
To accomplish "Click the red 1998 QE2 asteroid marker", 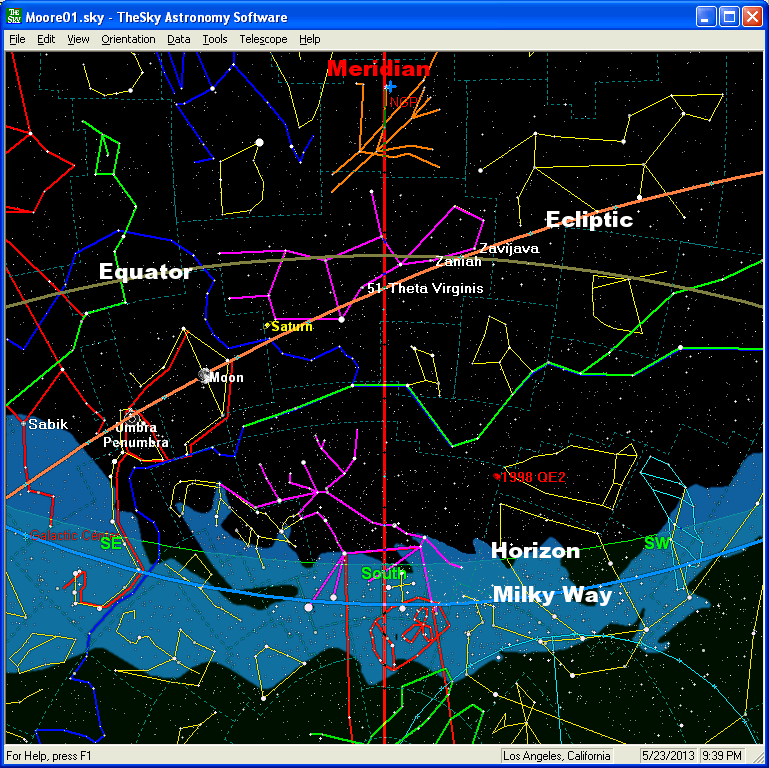I will [x=496, y=477].
